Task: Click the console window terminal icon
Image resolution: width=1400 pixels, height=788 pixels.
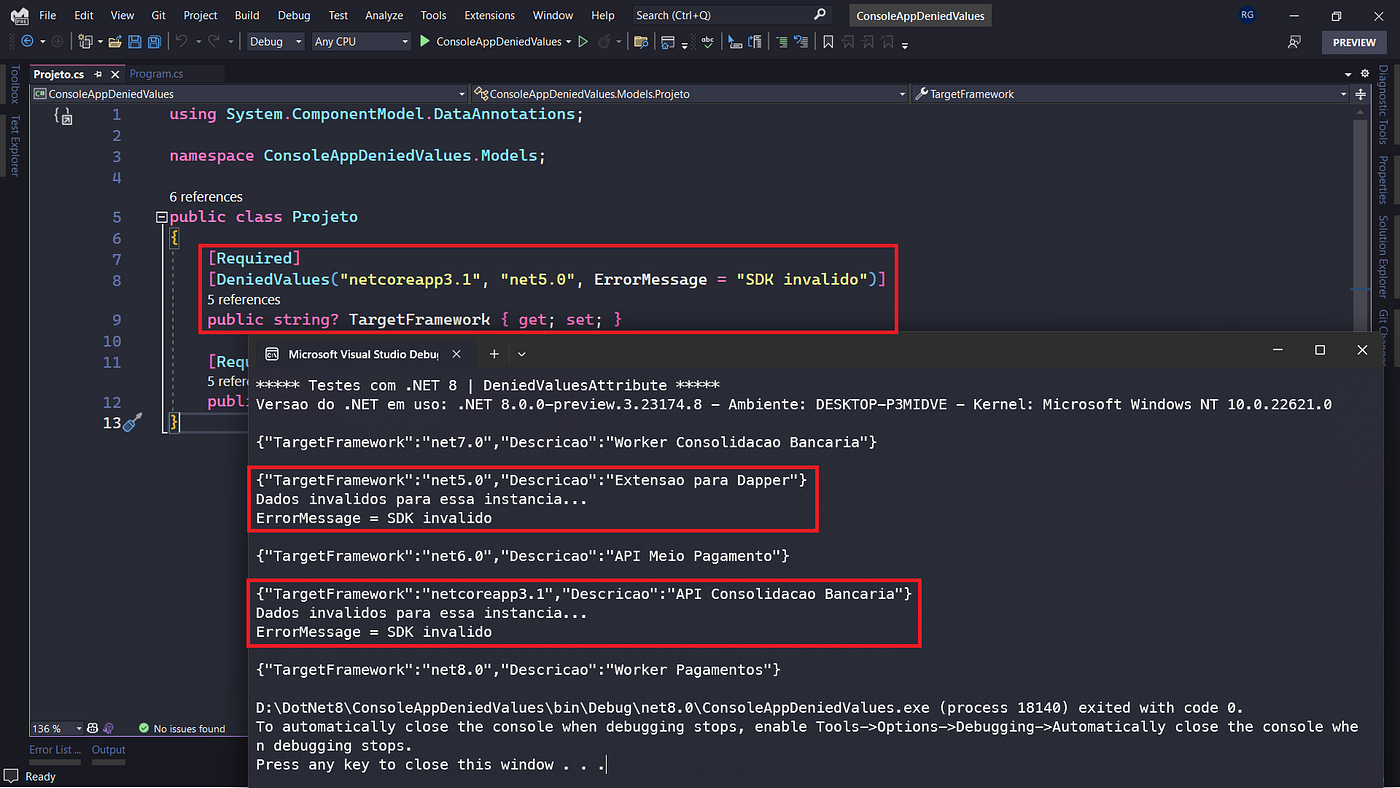Action: click(272, 354)
